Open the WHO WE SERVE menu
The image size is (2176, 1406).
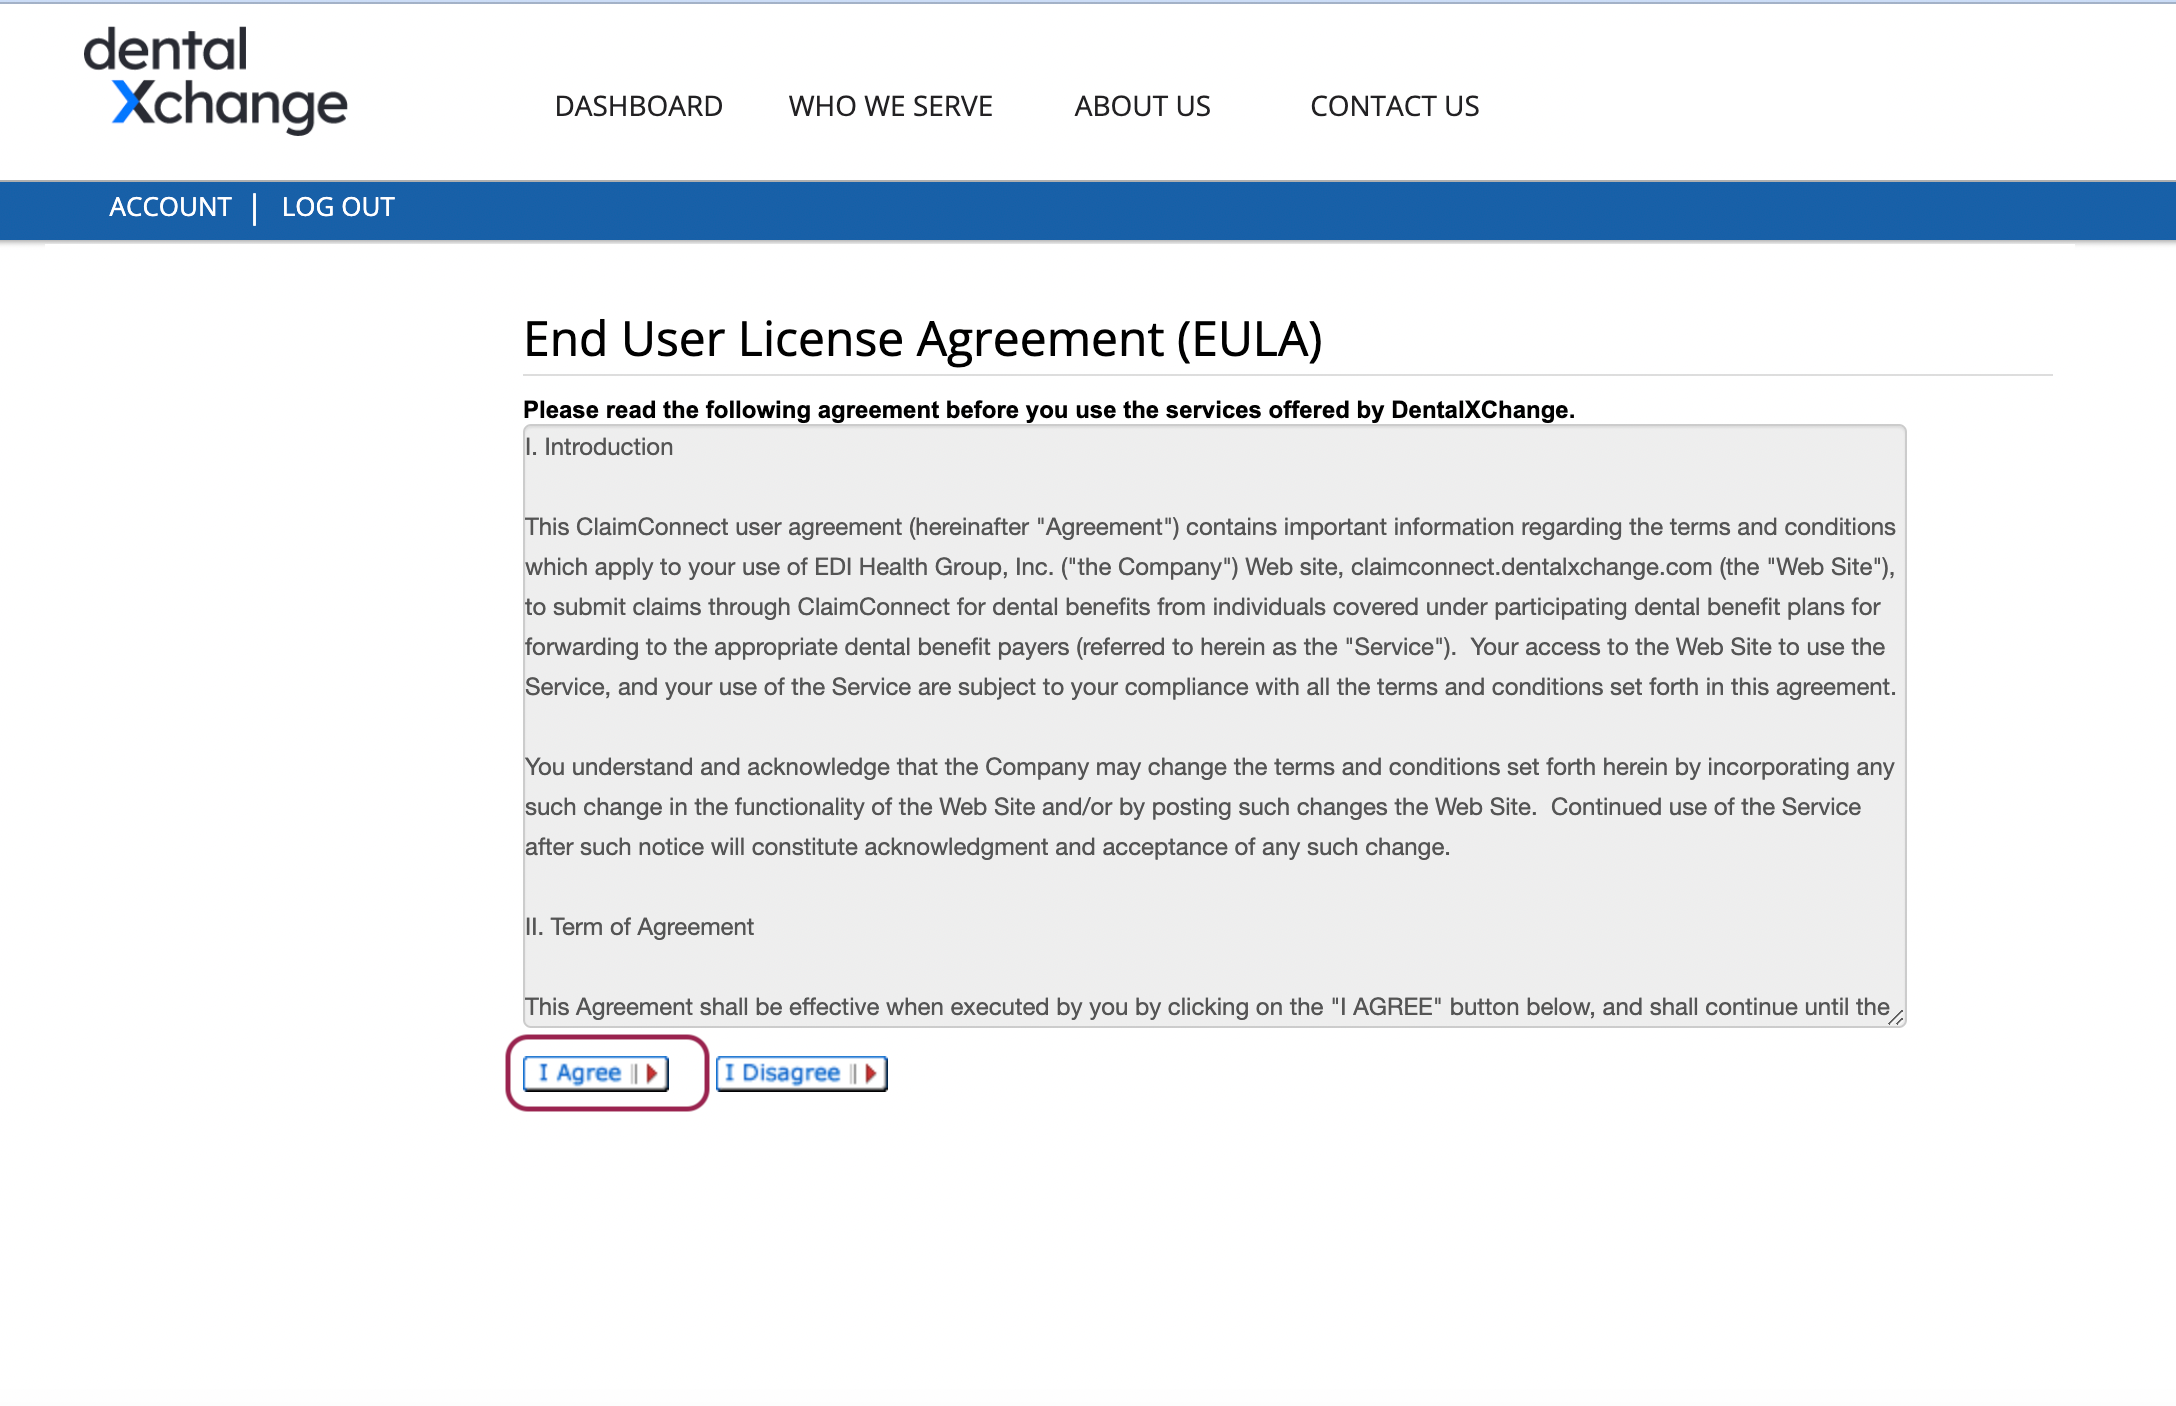click(x=890, y=106)
